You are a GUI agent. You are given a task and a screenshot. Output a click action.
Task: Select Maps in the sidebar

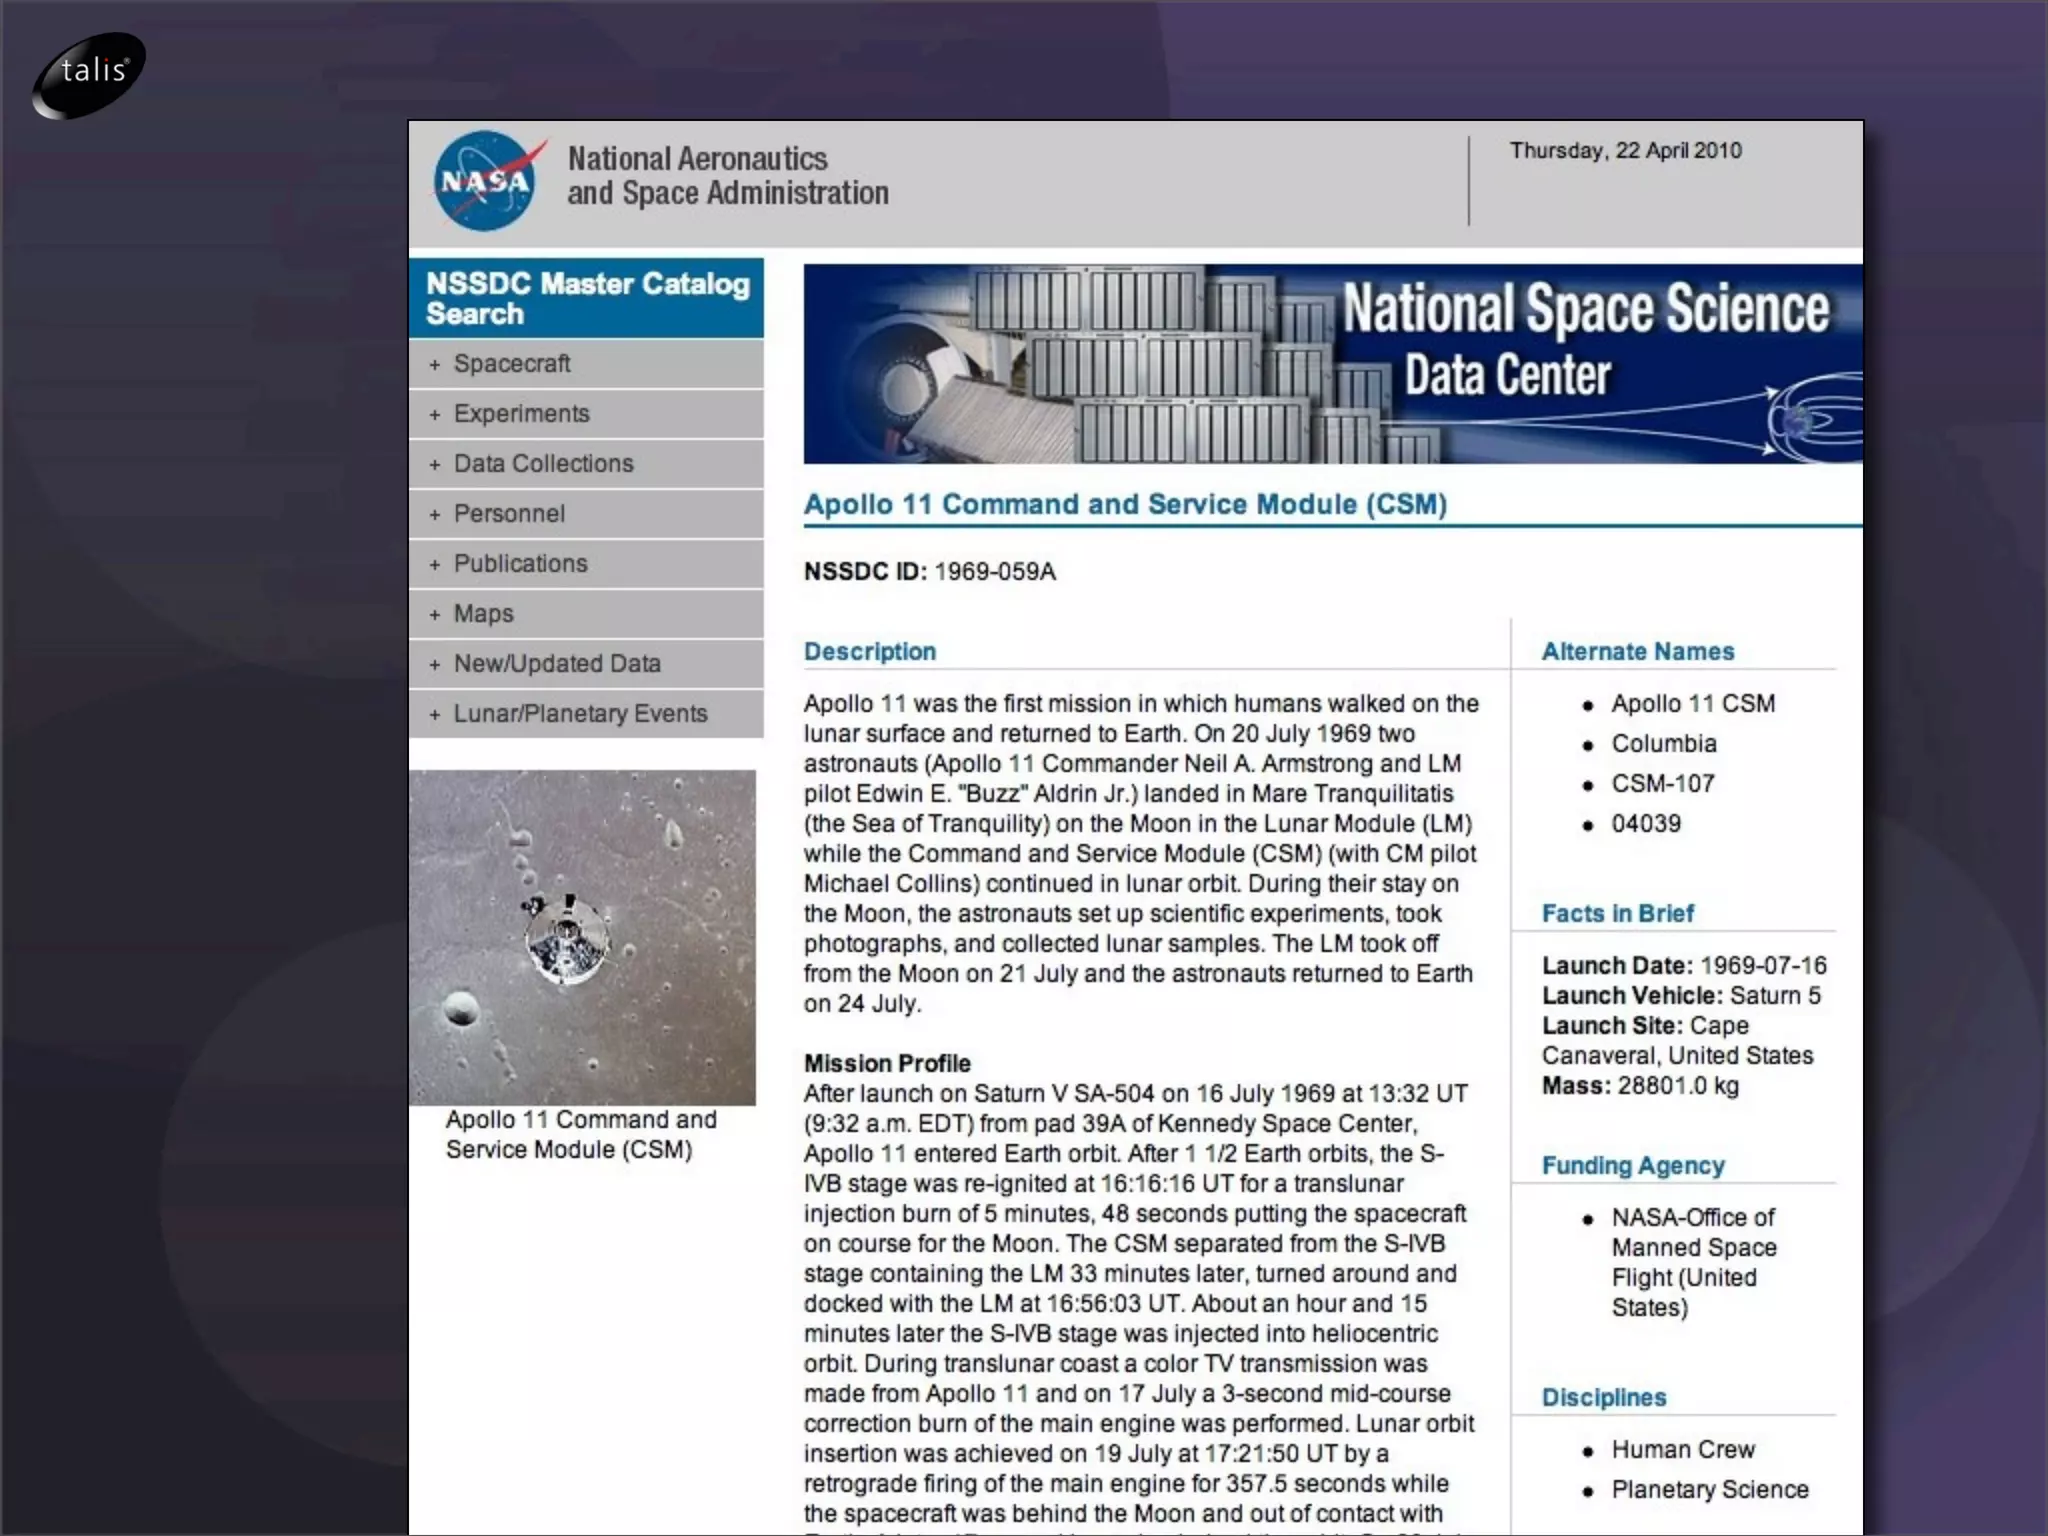point(483,614)
